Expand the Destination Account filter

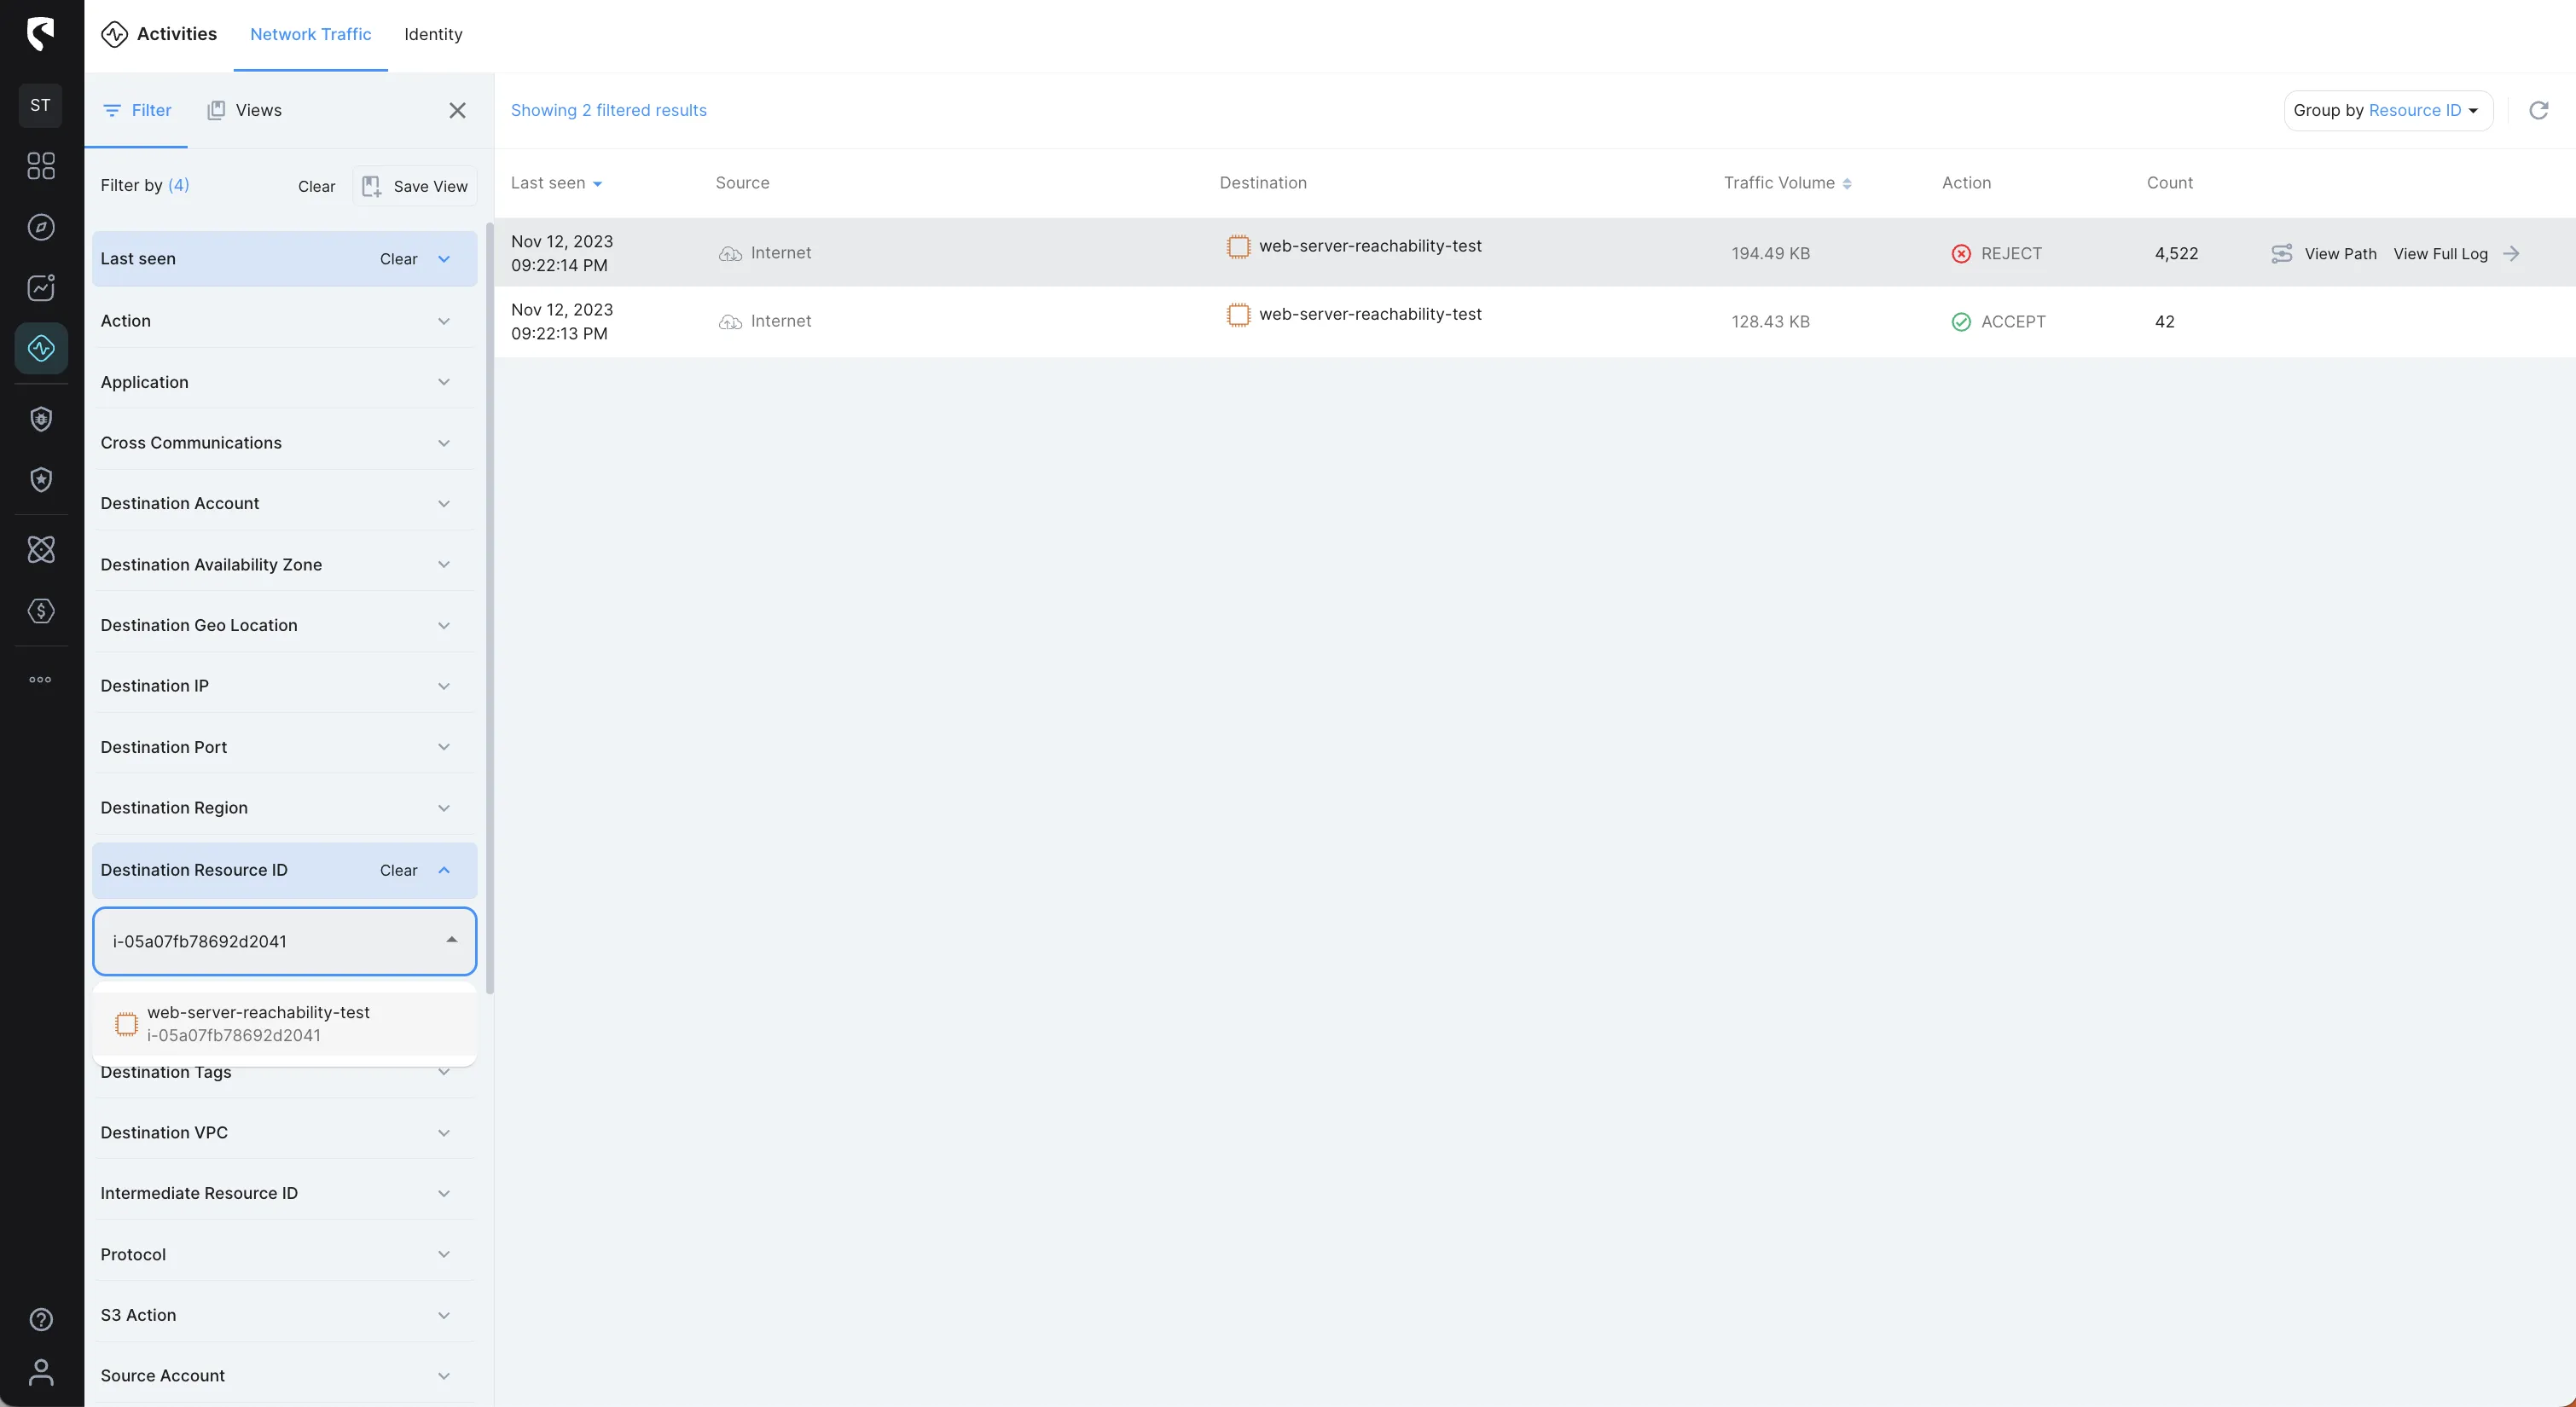pyautogui.click(x=284, y=504)
